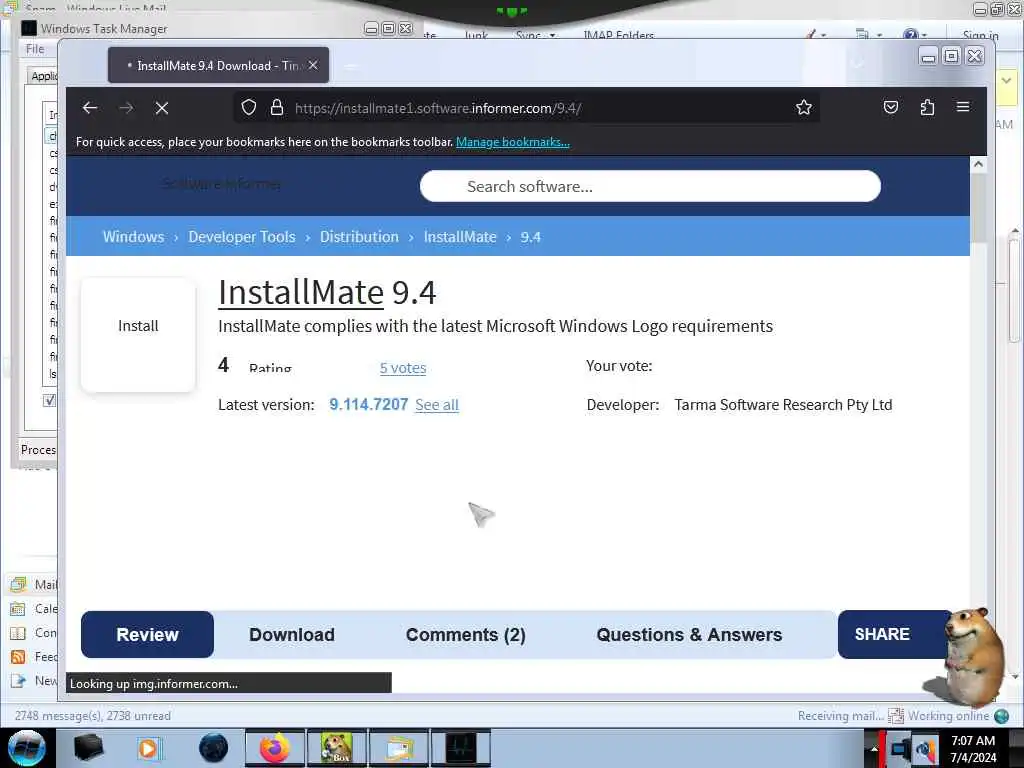
Task: Select the Applications tab in Task Manager
Action: click(44, 76)
